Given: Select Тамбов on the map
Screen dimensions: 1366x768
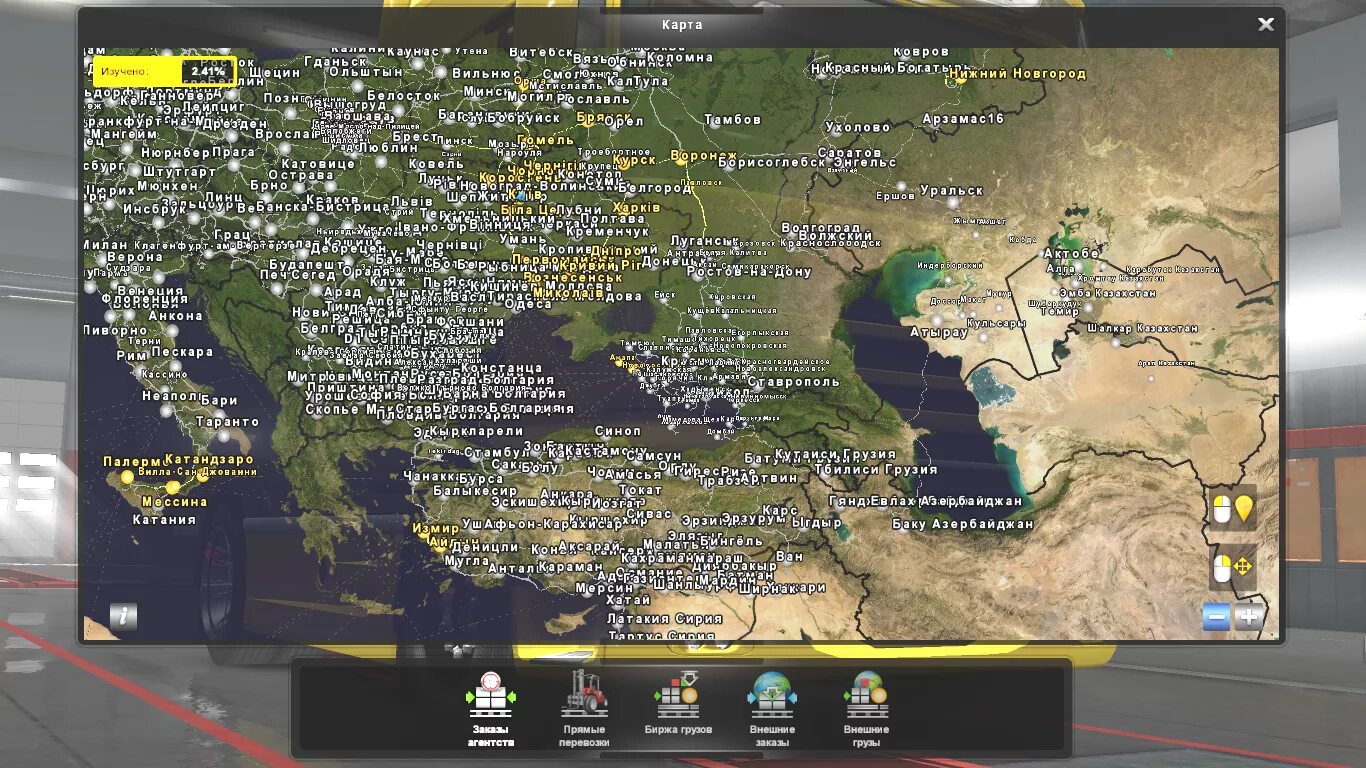Looking at the screenshot, I should click(733, 119).
